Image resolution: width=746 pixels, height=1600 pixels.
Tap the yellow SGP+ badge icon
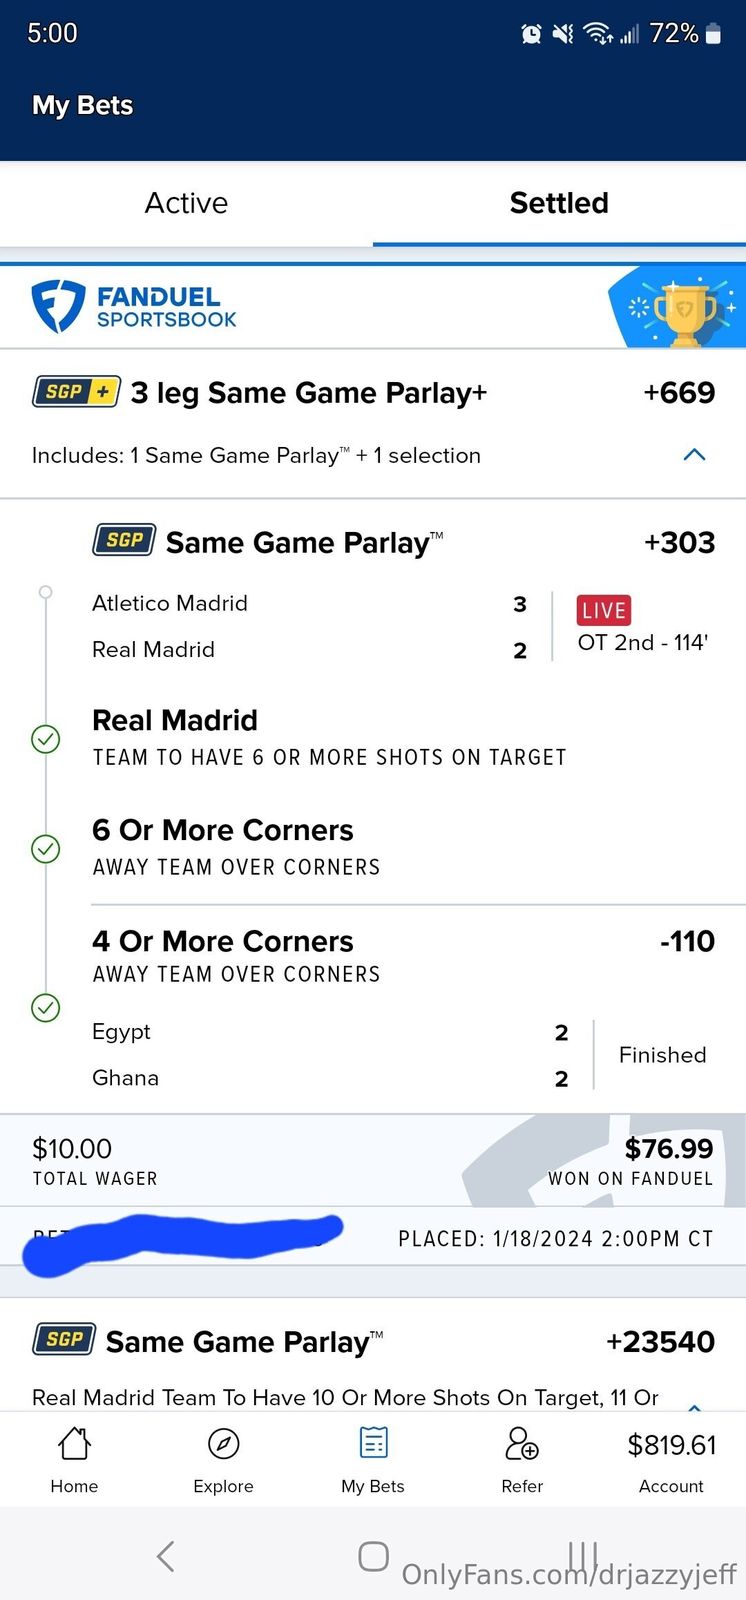[76, 392]
